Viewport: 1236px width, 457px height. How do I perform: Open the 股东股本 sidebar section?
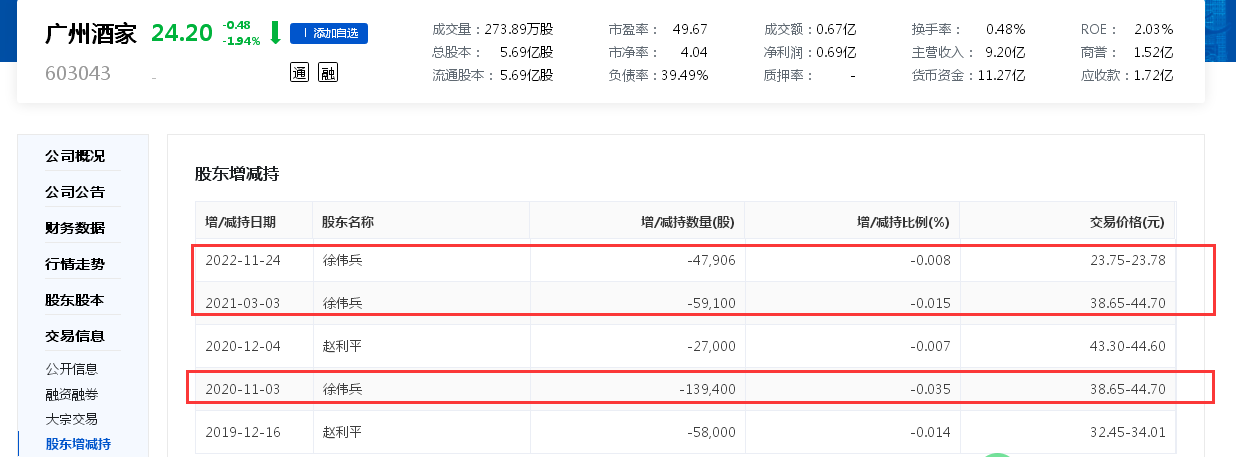(75, 300)
